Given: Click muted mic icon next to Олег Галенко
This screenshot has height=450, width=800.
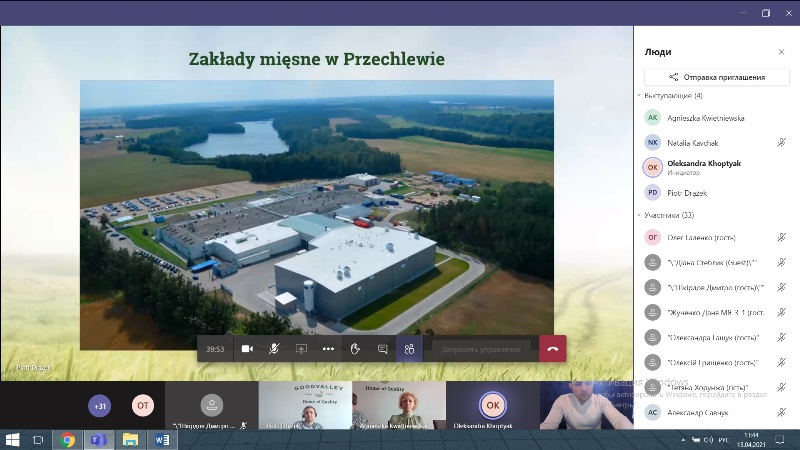Looking at the screenshot, I should [781, 237].
